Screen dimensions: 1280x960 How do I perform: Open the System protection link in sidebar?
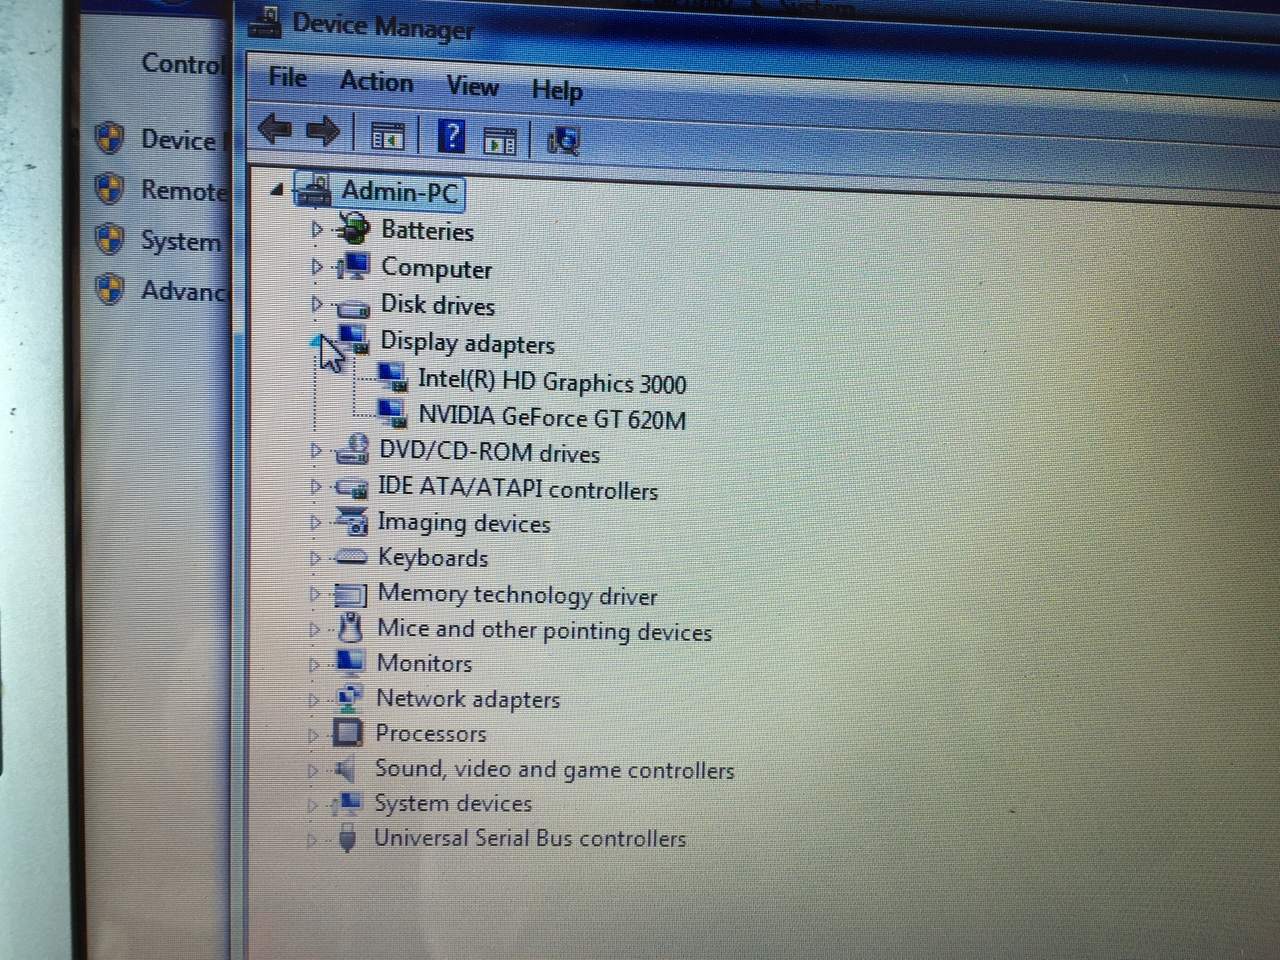(x=180, y=241)
